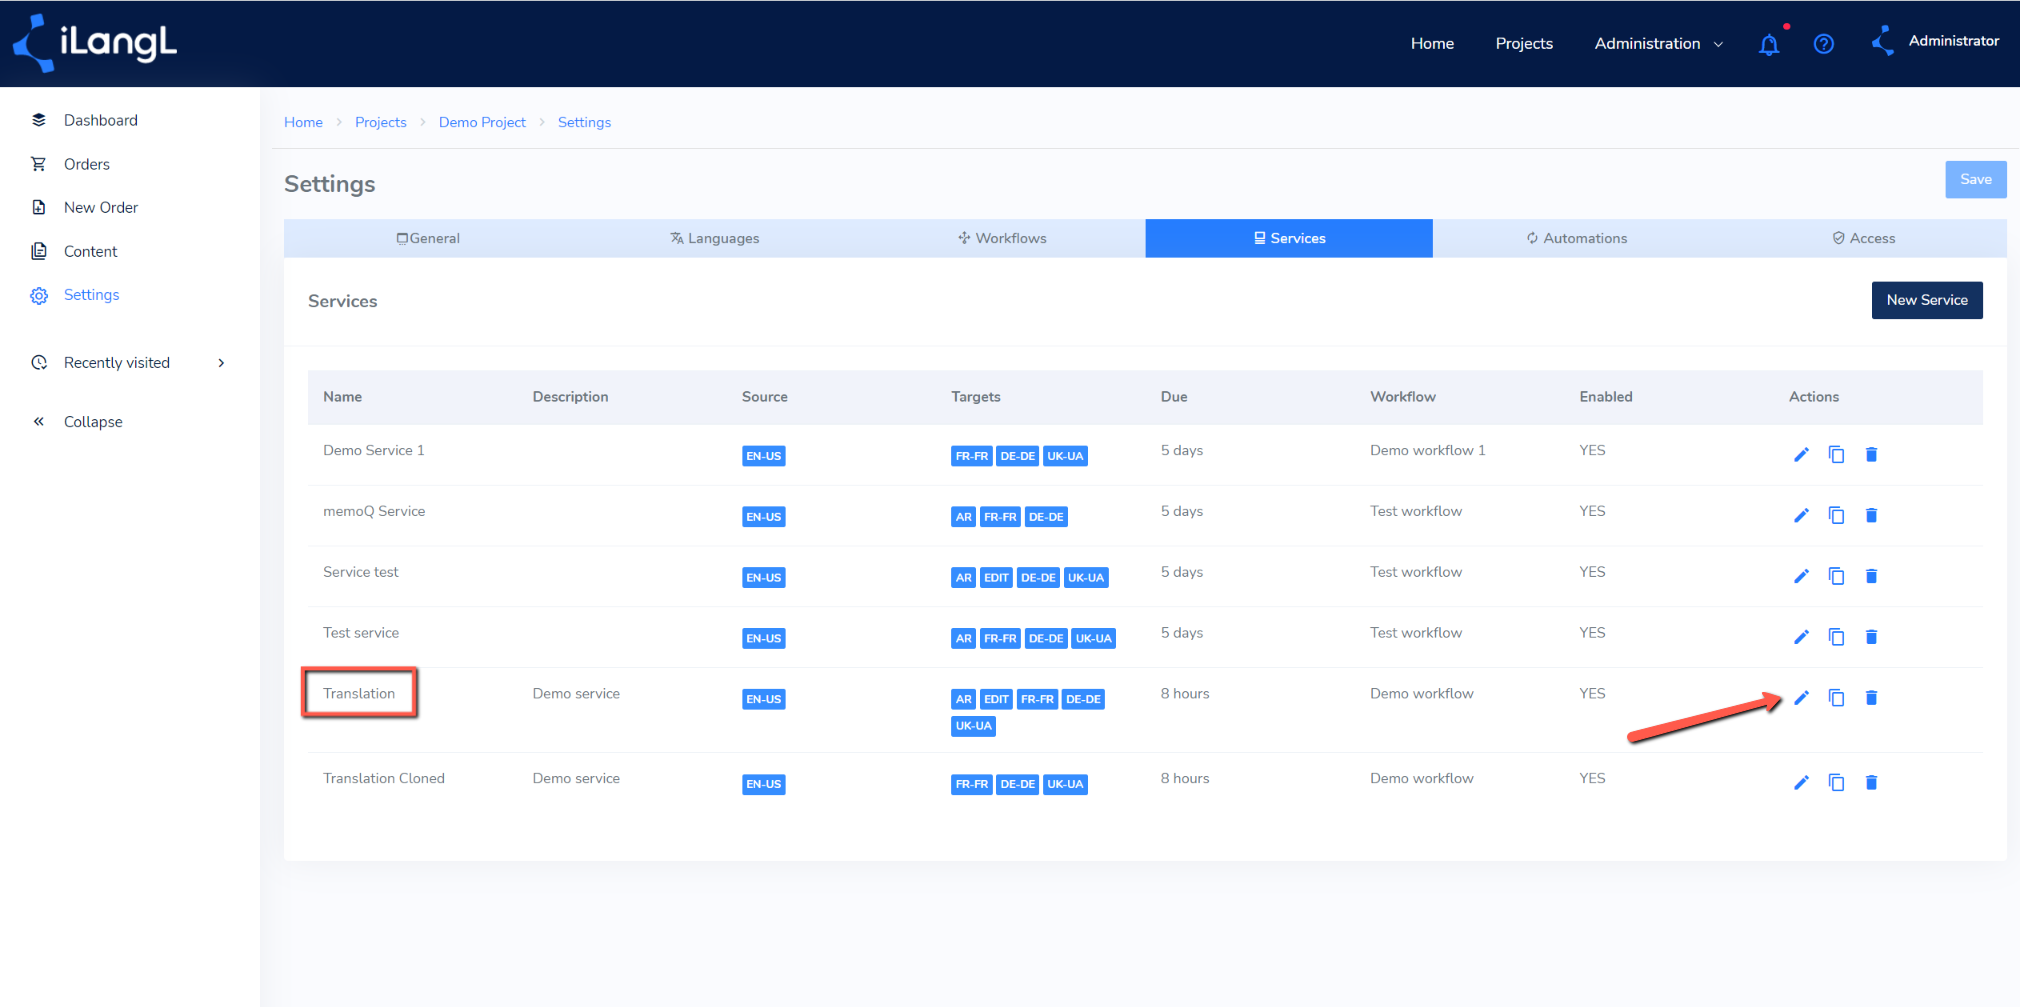Click the Demo workflow 1 cell
This screenshot has height=1007, width=2020.
pyautogui.click(x=1427, y=450)
